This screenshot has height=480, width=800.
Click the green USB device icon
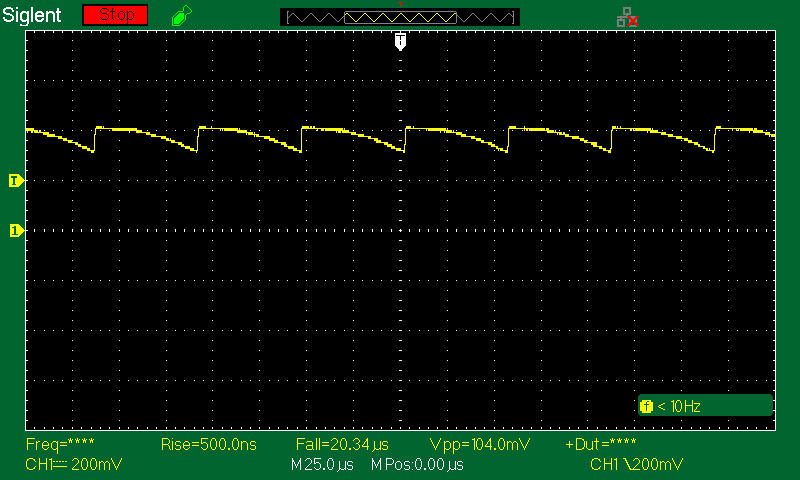[x=182, y=16]
